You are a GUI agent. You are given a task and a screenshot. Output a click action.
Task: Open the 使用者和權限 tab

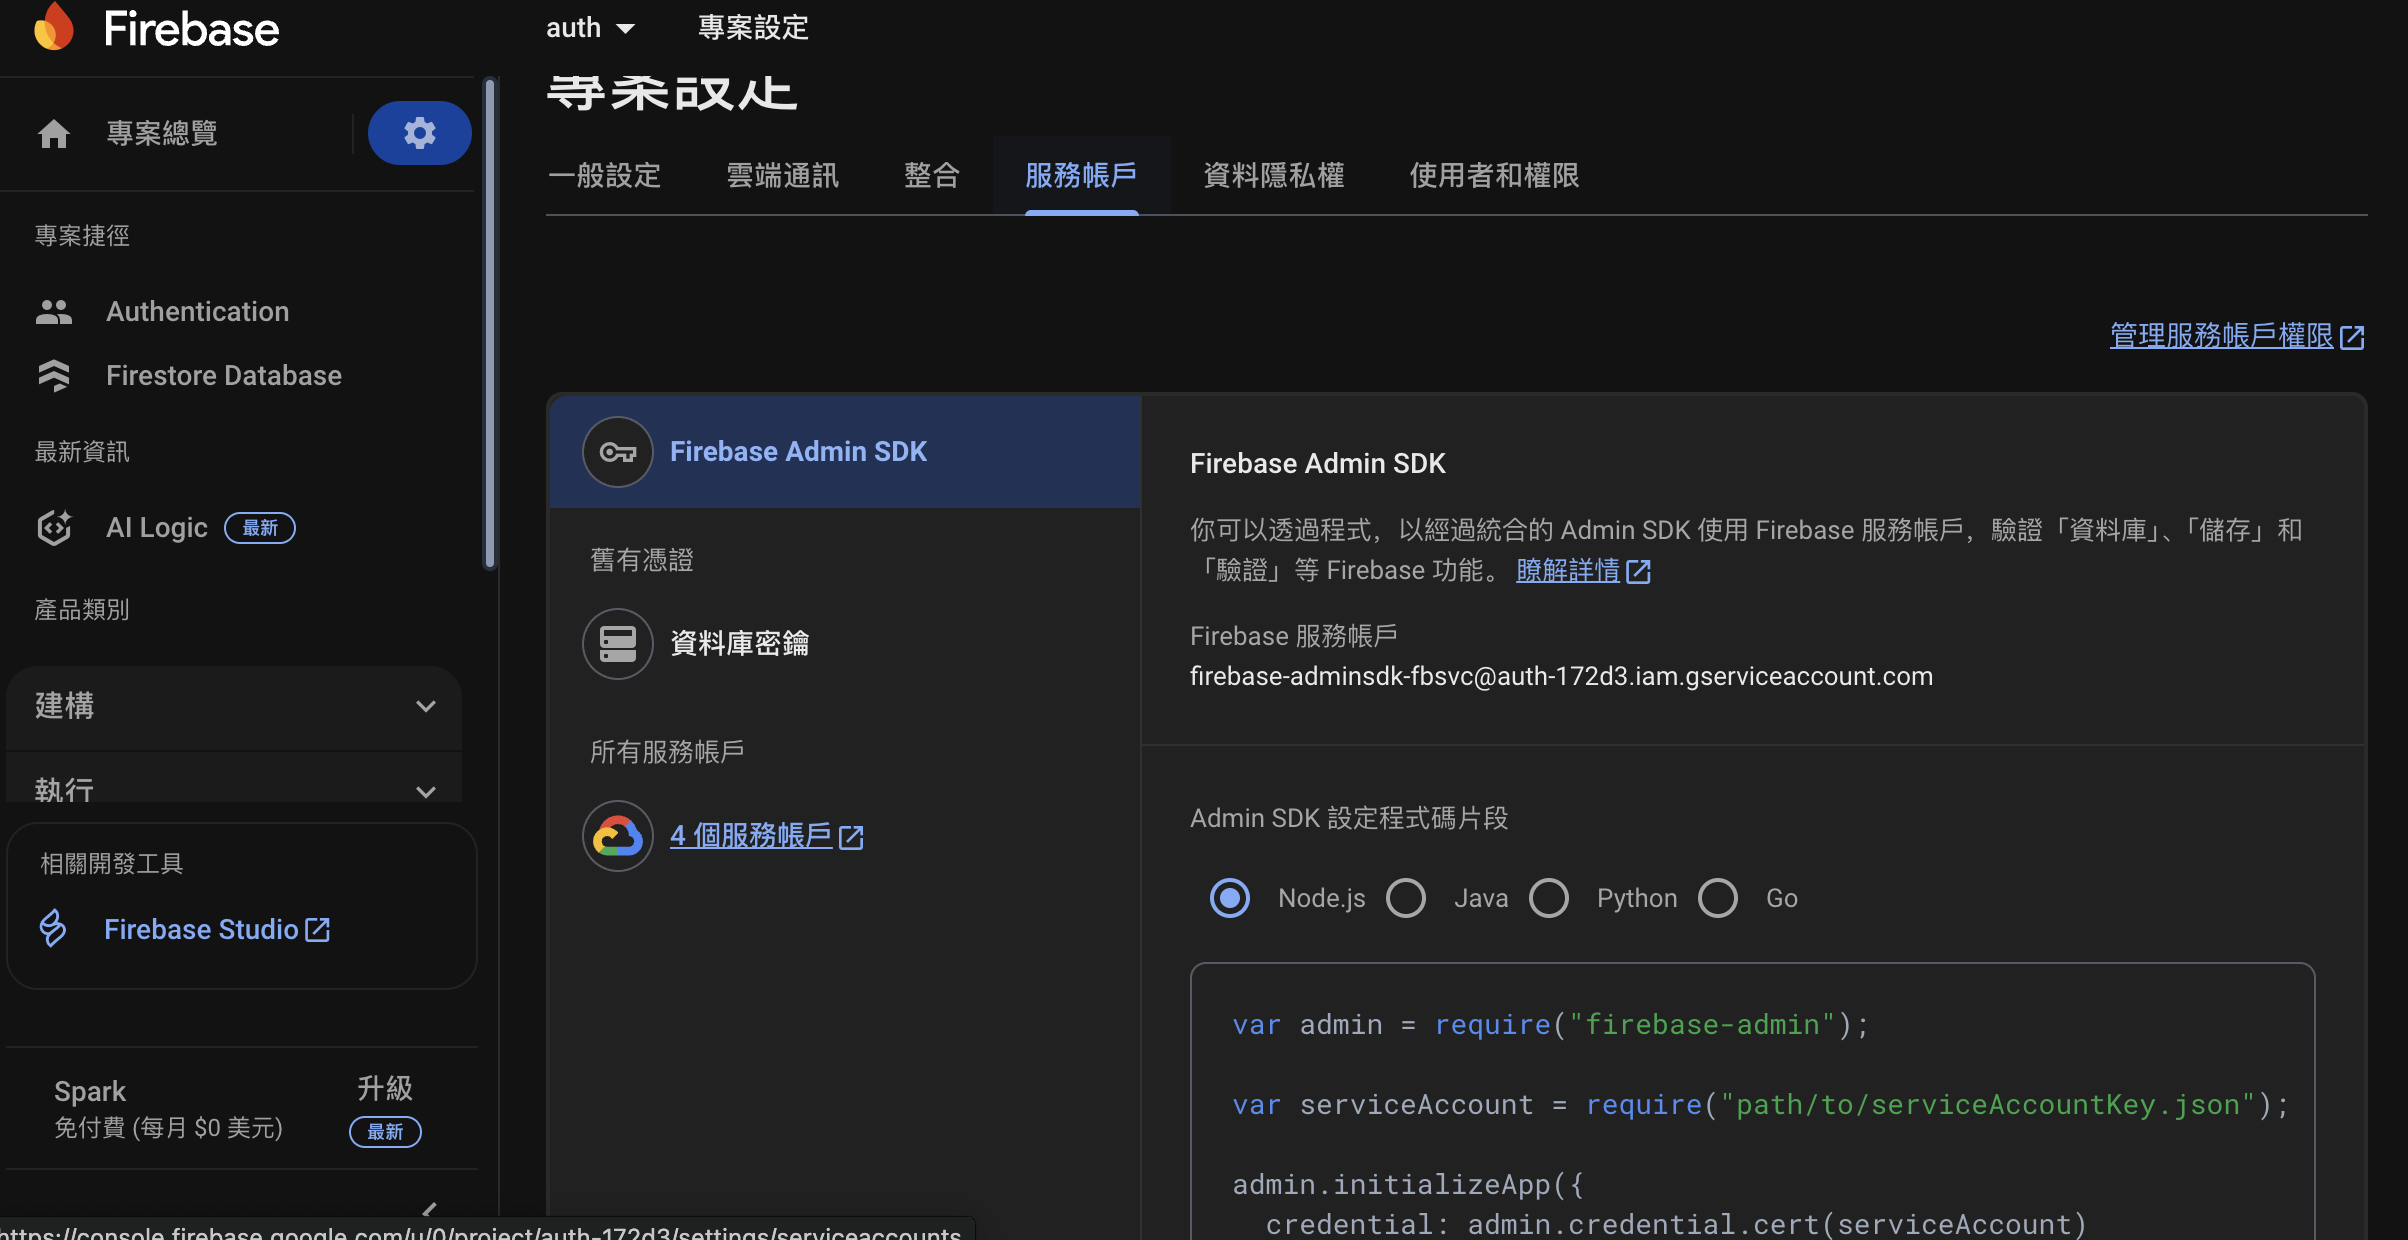1494,176
